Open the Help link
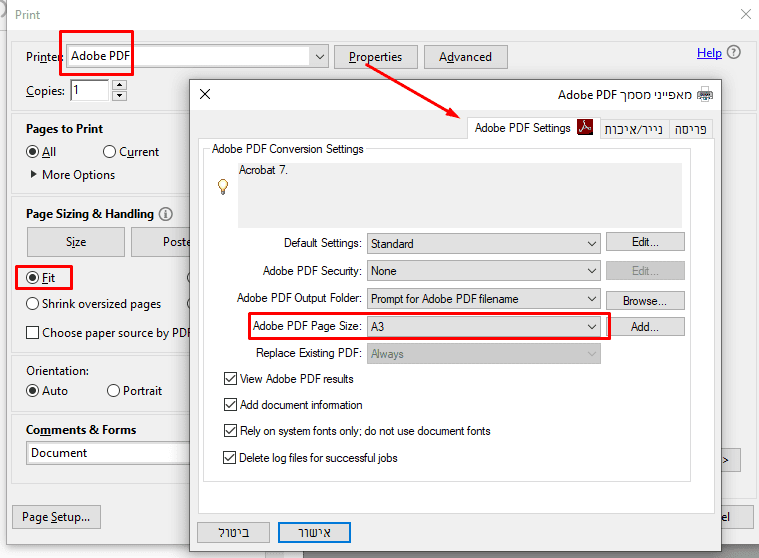 pyautogui.click(x=709, y=53)
